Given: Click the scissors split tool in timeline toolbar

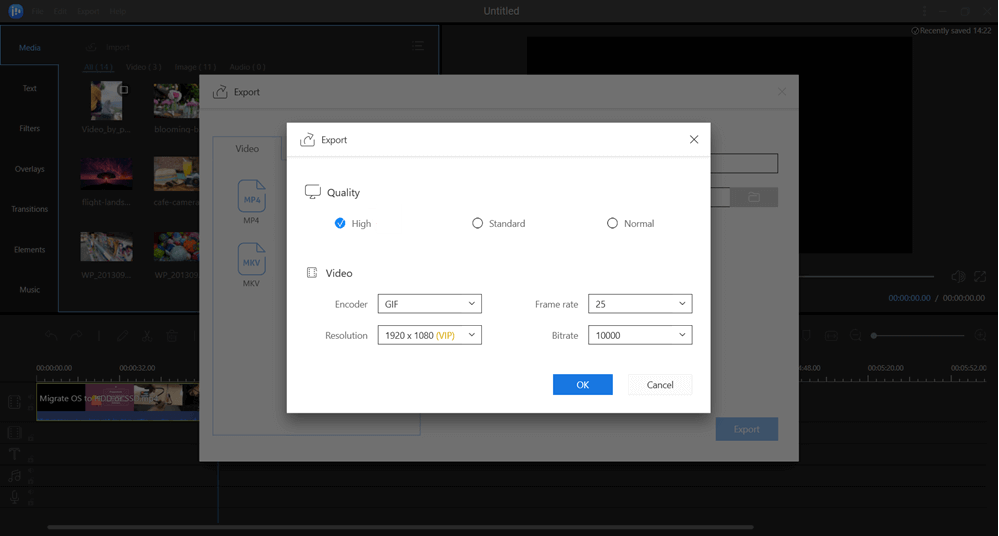Looking at the screenshot, I should (x=147, y=336).
